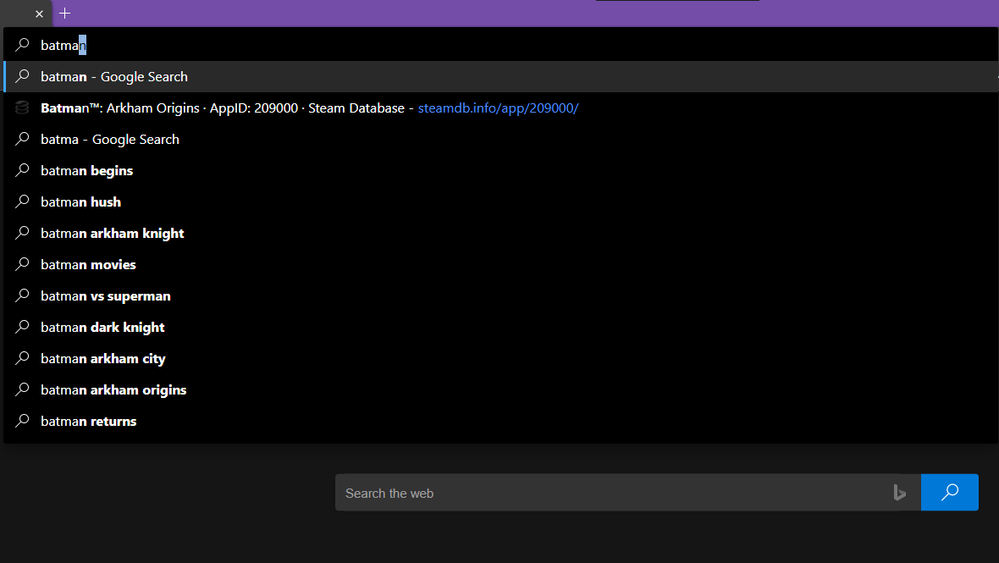Click the Steam Database favicon icon
999x563 pixels.
22,108
